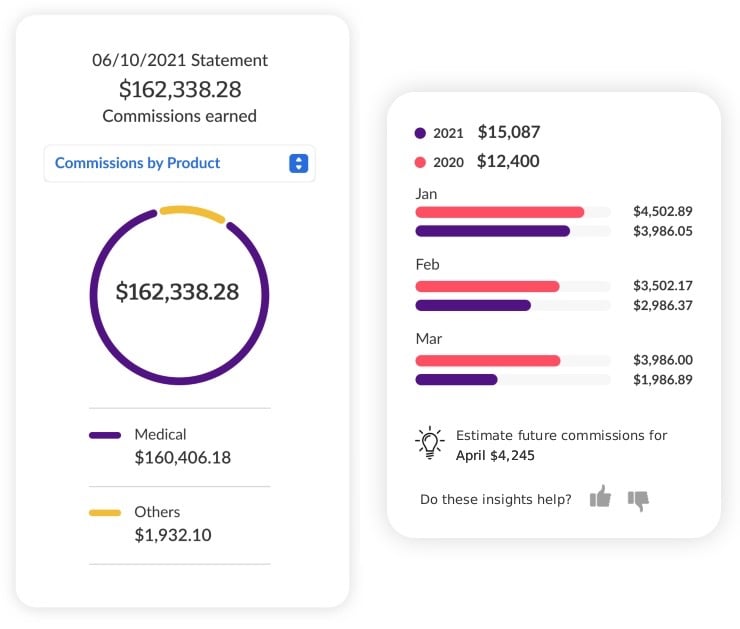Screen dimensions: 740x629
Task: Click the yellow Others legend swatch
Action: (x=105, y=513)
